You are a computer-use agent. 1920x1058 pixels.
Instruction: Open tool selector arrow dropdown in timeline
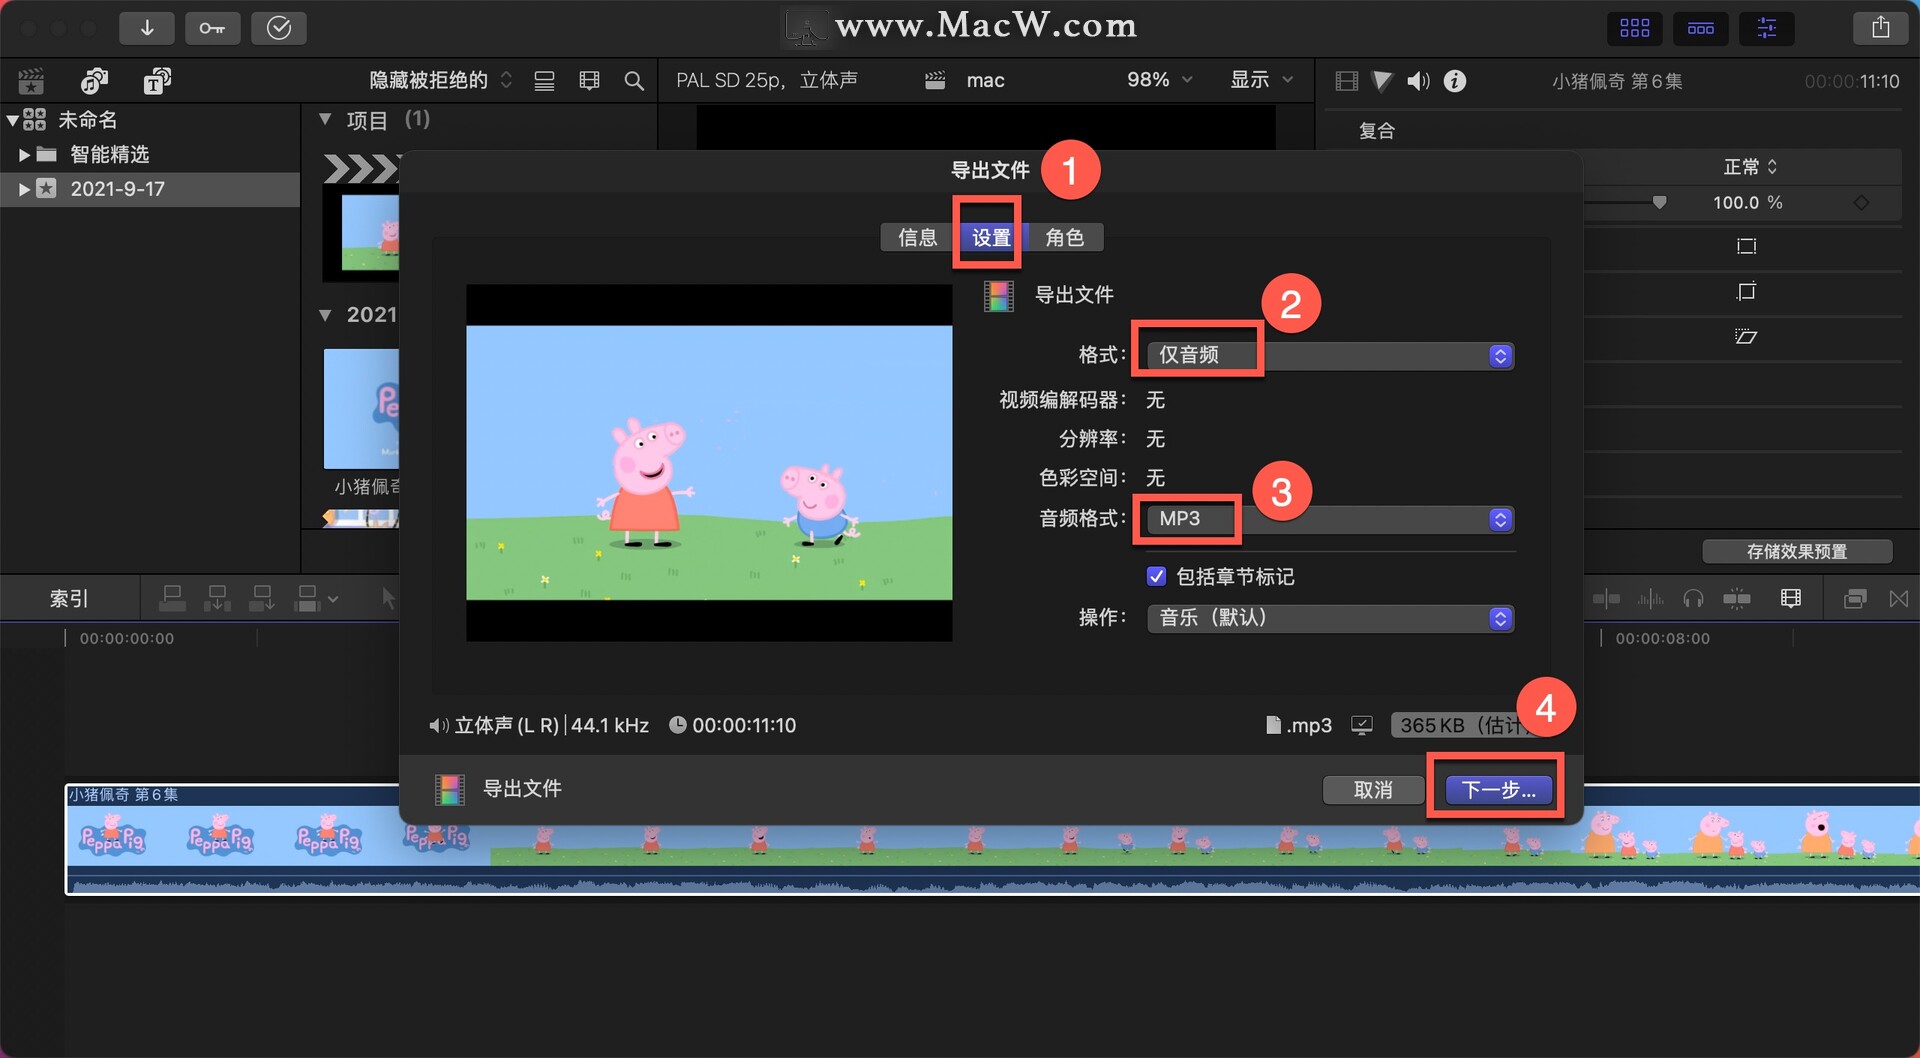389,599
